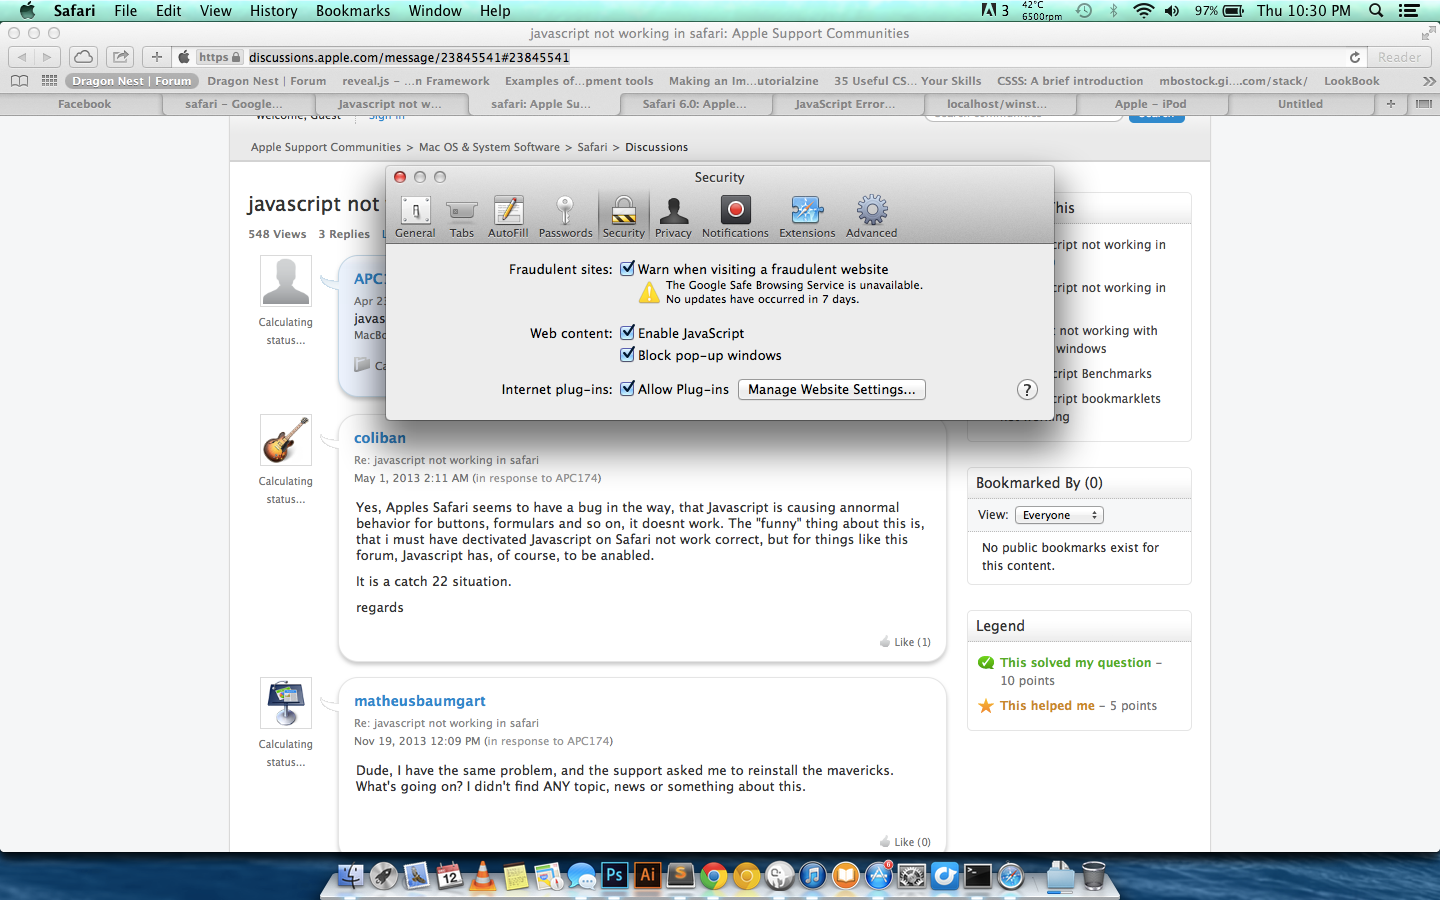Open the Top Sites grid icon
The width and height of the screenshot is (1440, 900).
[x=49, y=81]
